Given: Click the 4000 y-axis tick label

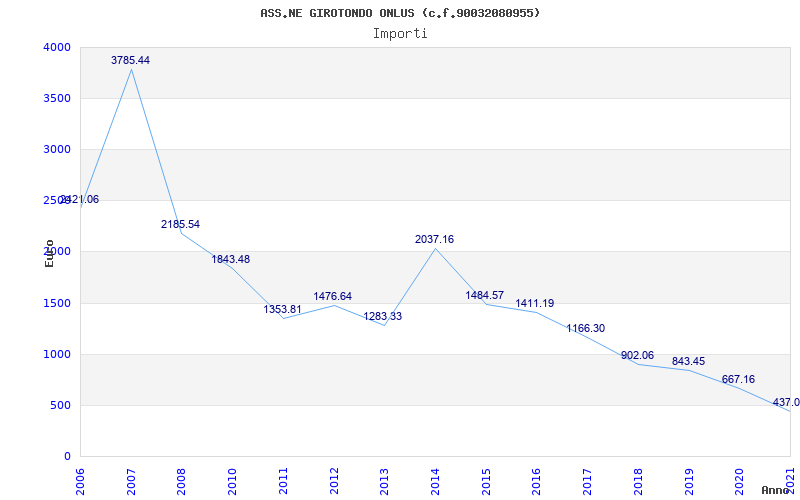Looking at the screenshot, I should point(55,47).
